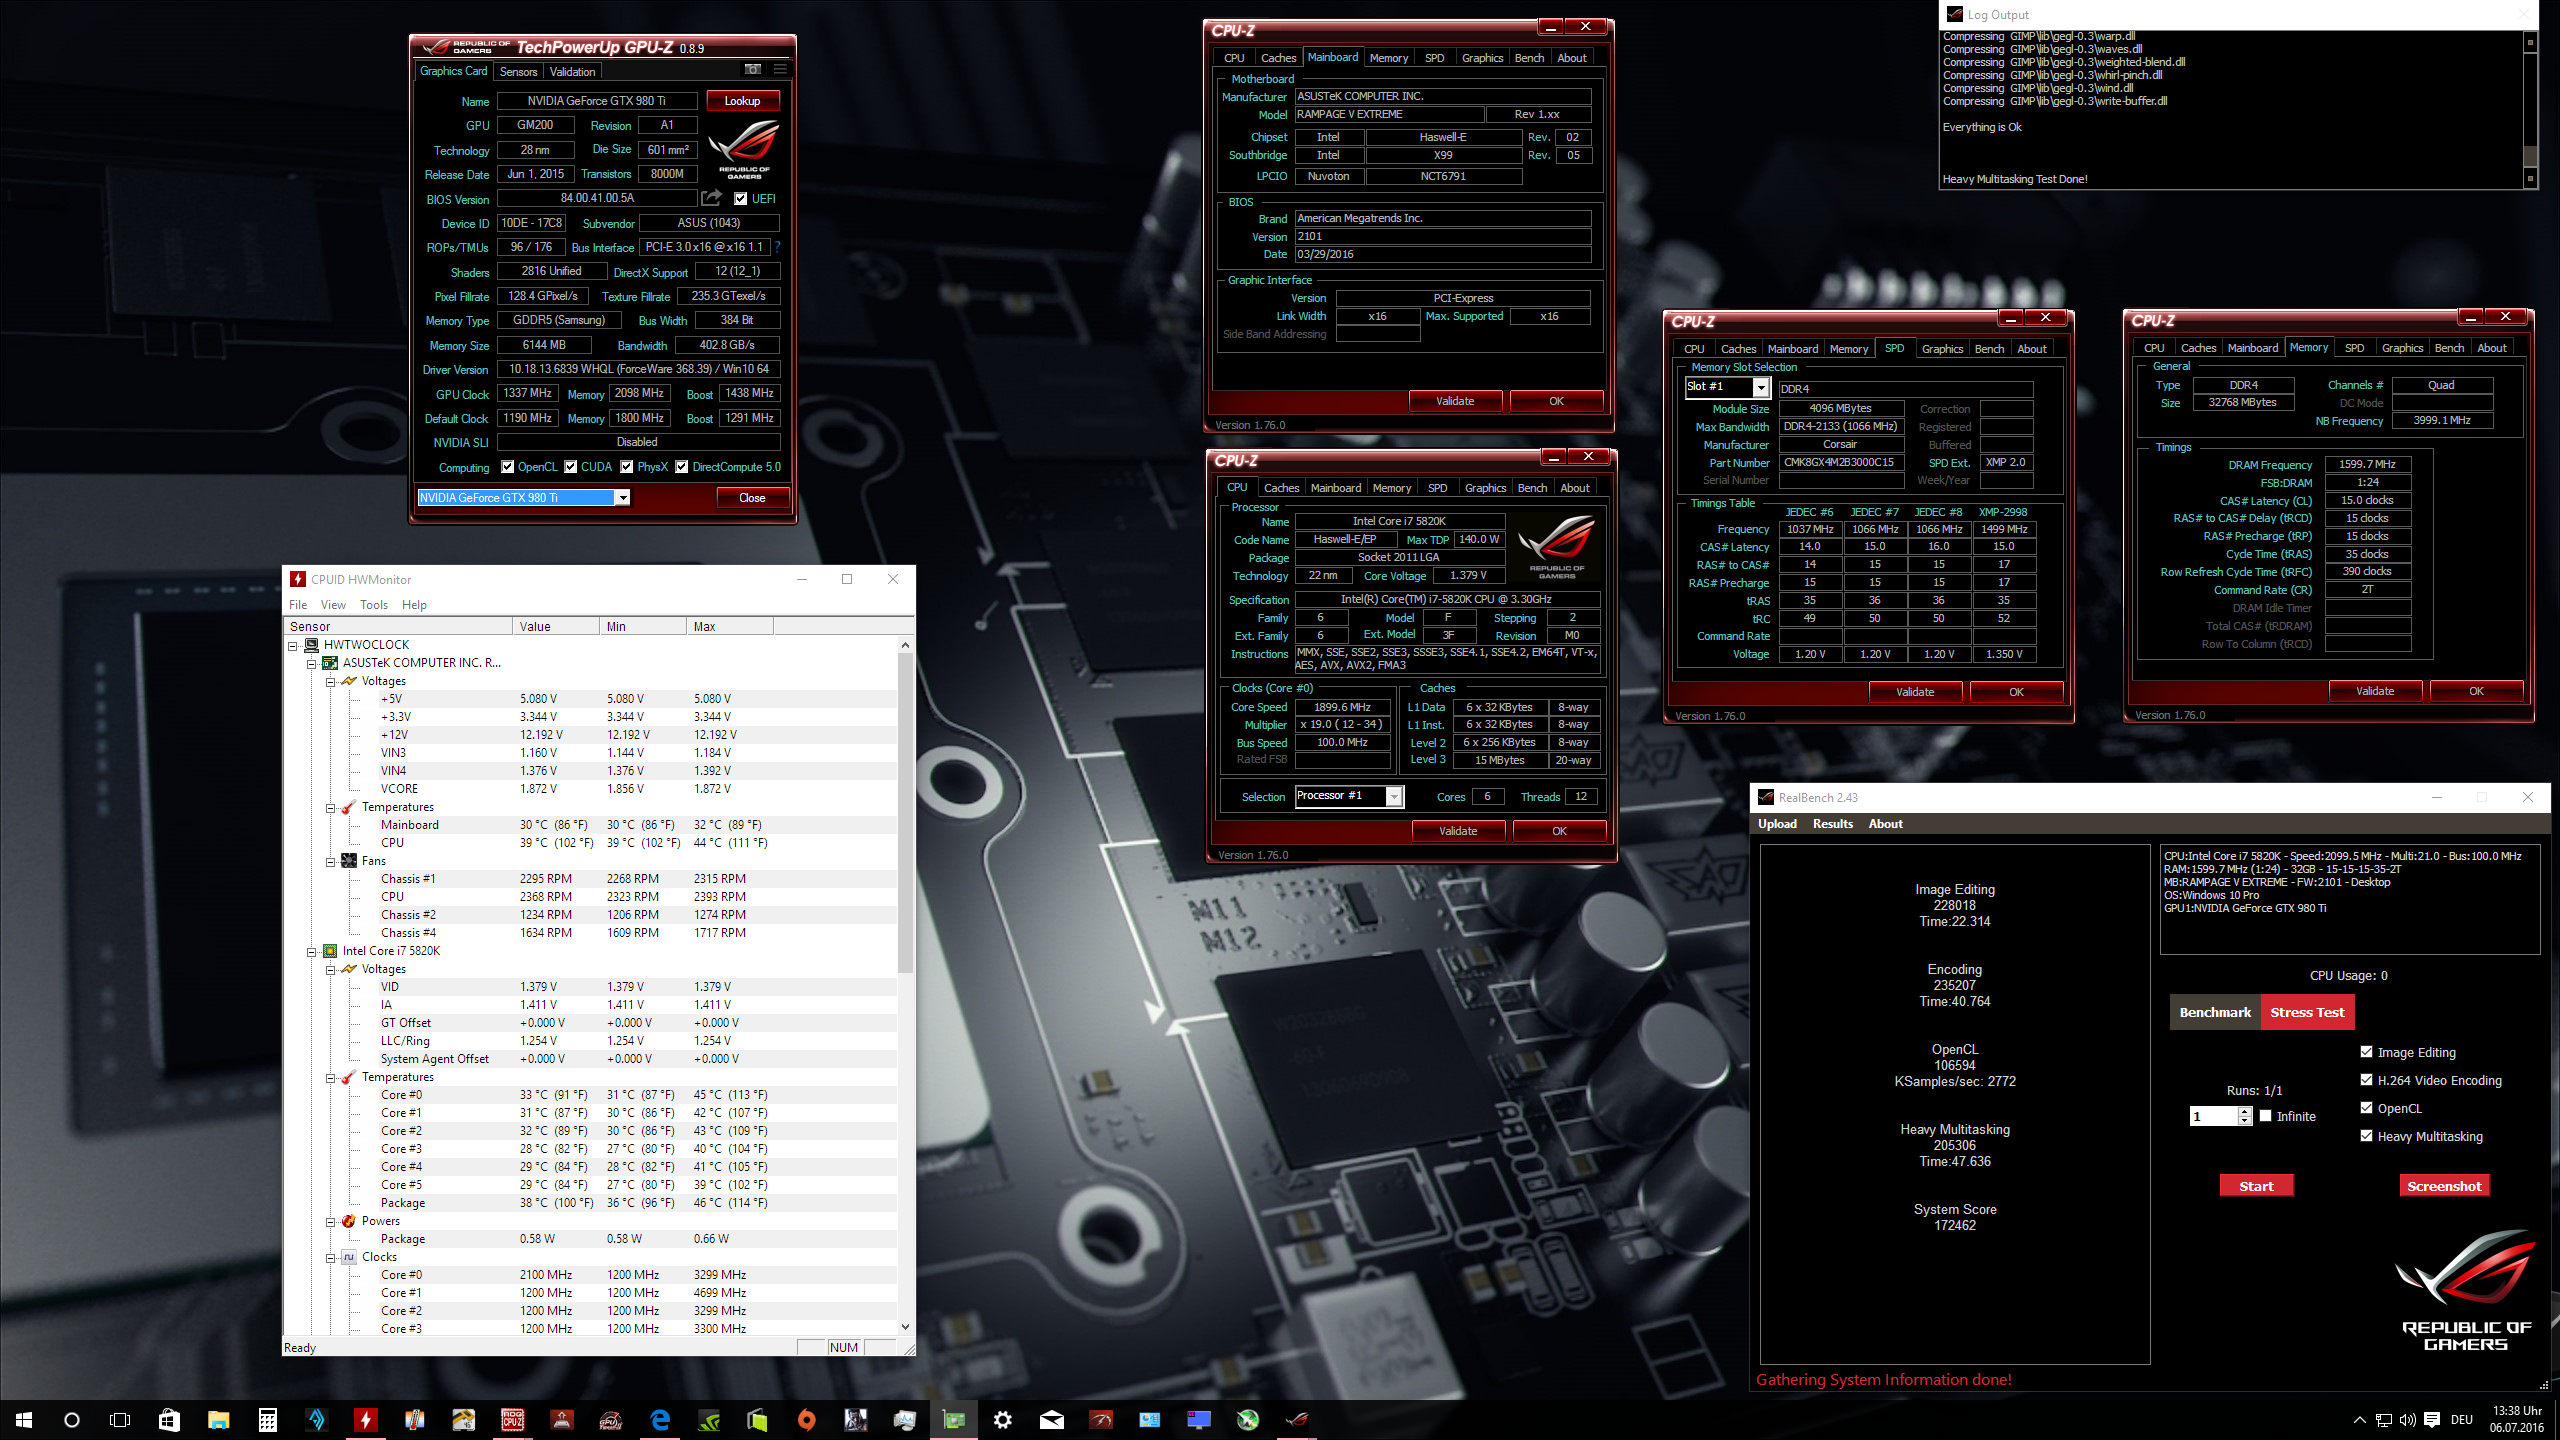This screenshot has height=1440, width=2560.
Task: Collapse the HWTWOCLOCK tree node
Action: [x=293, y=646]
